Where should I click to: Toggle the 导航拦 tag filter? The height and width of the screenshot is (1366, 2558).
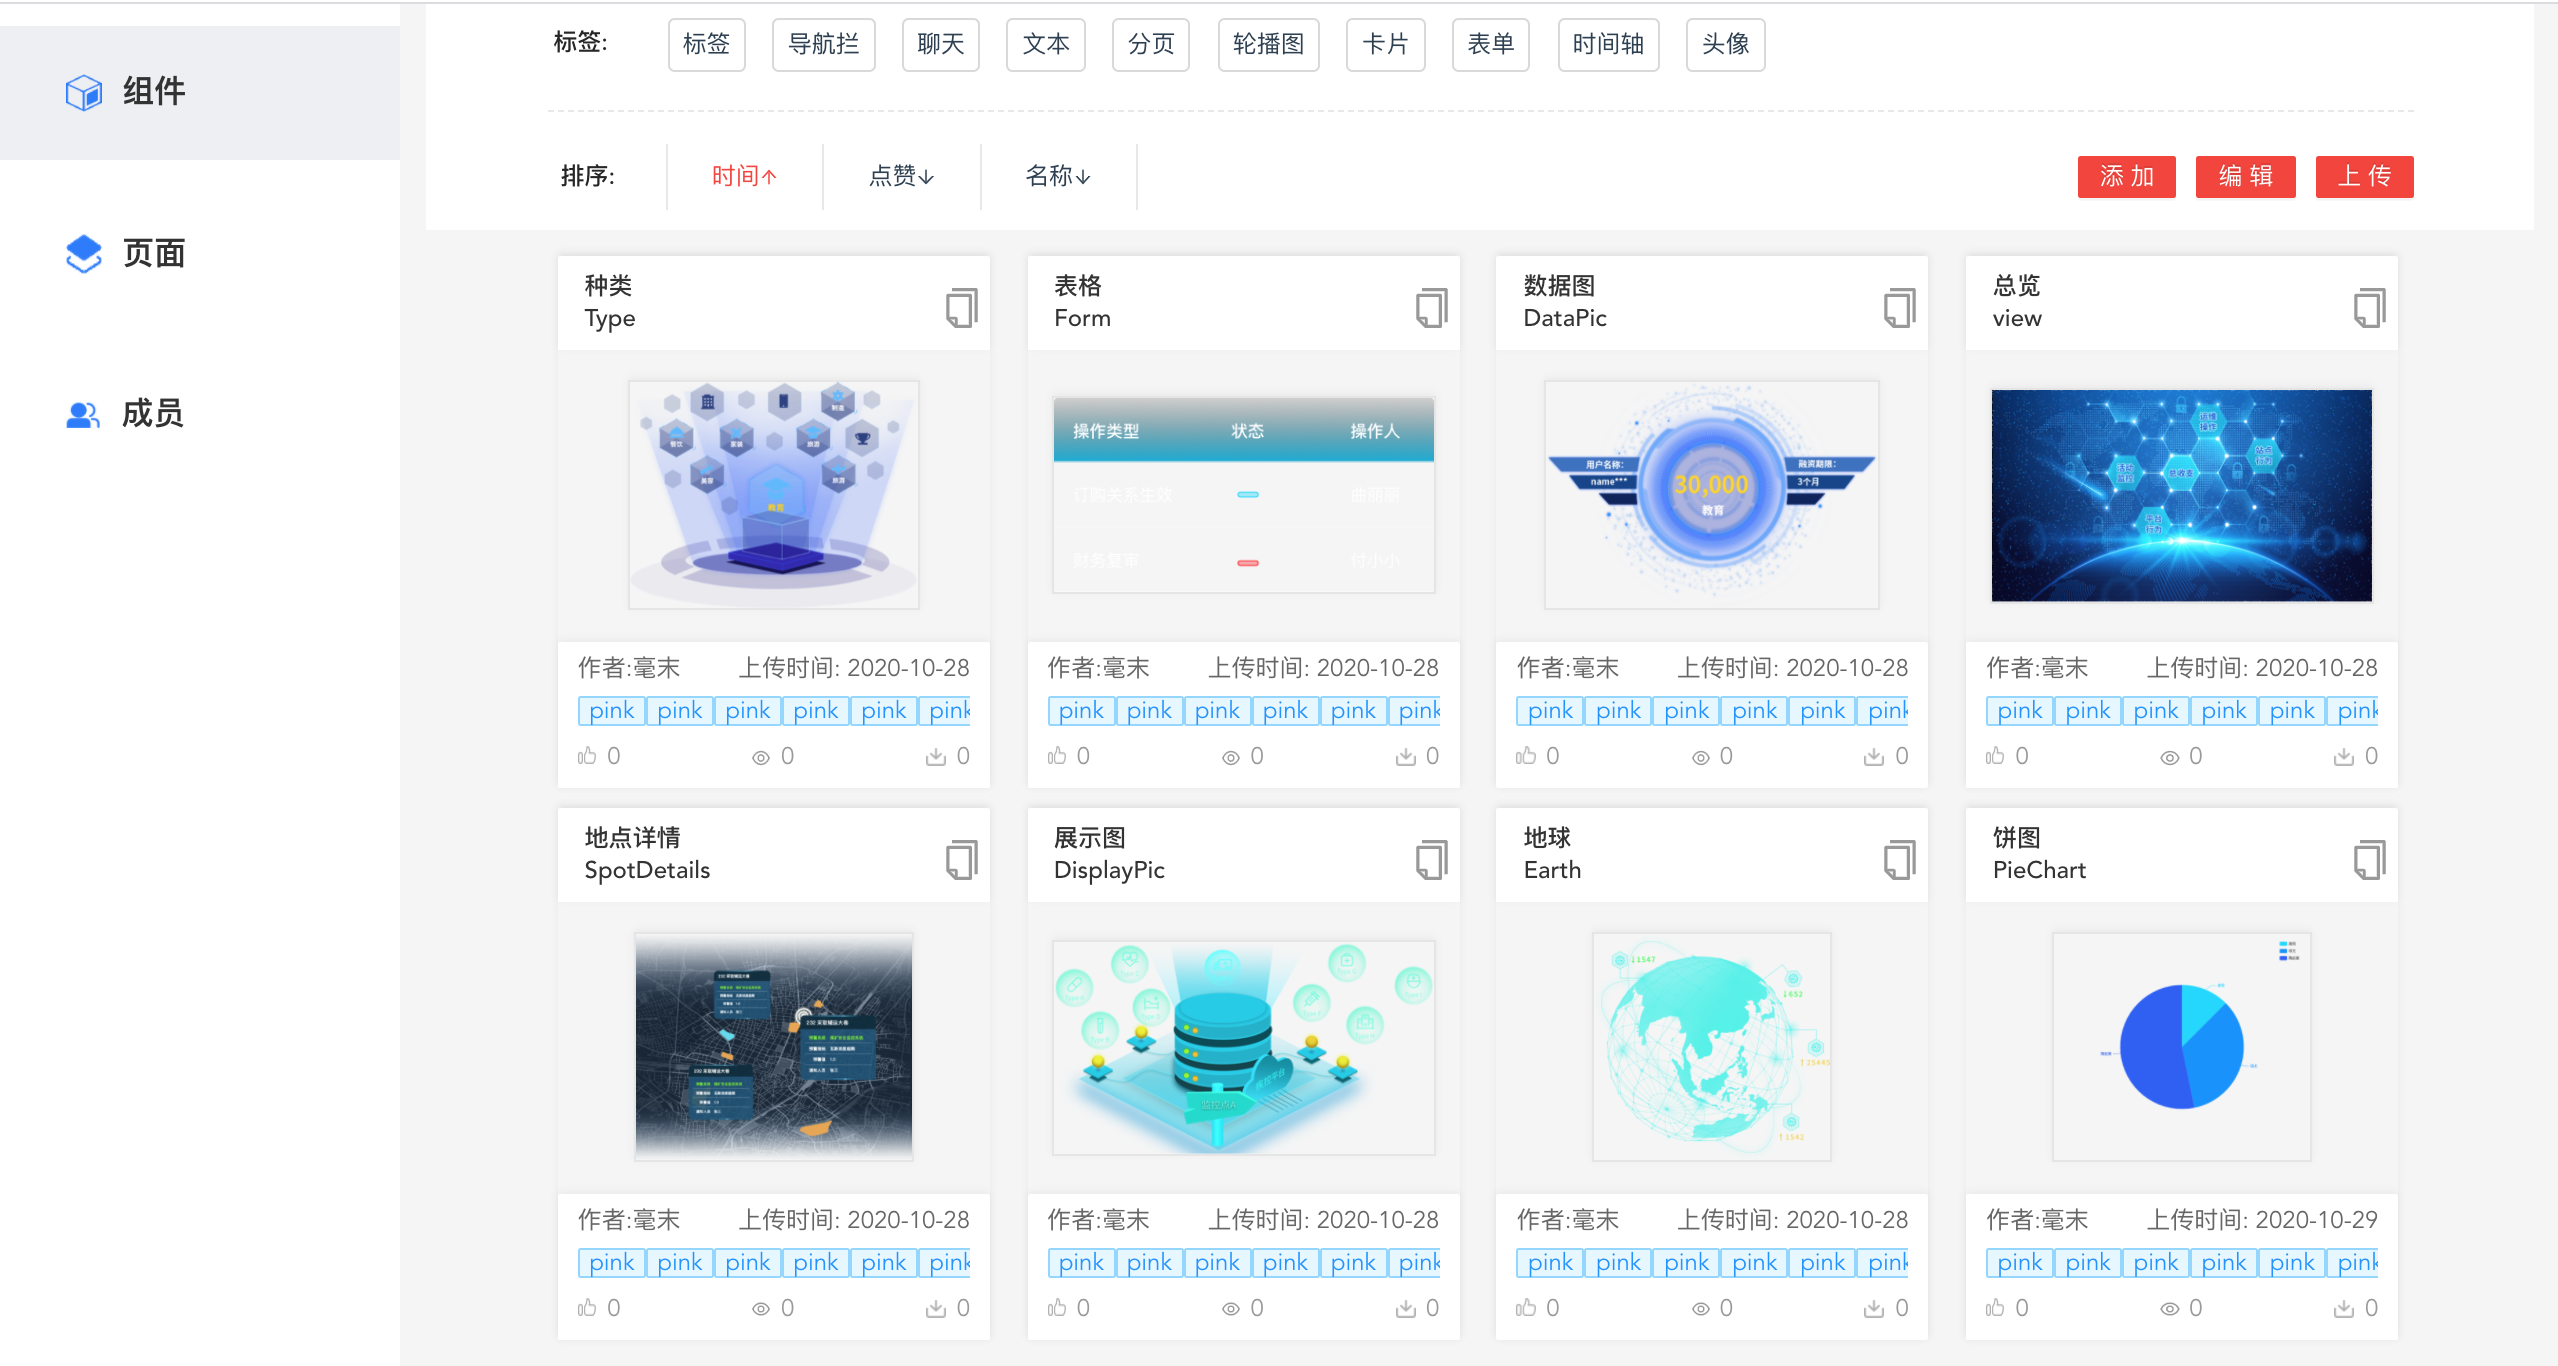pyautogui.click(x=823, y=45)
